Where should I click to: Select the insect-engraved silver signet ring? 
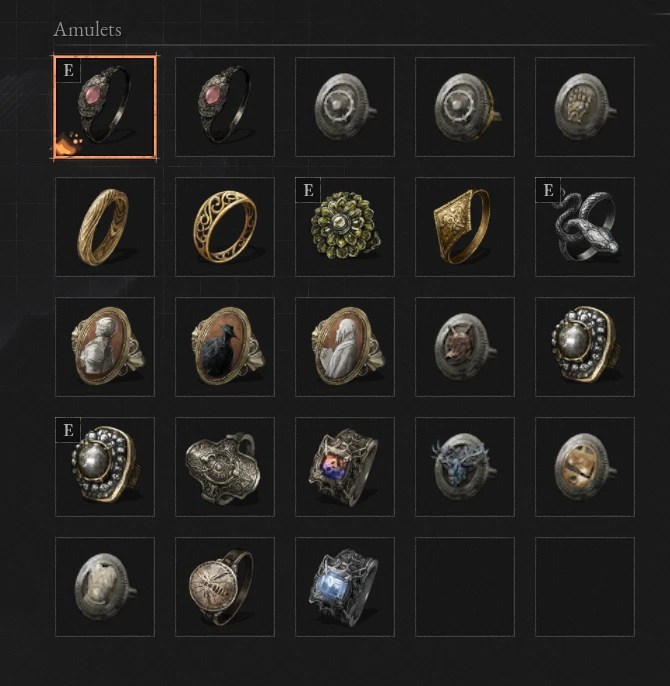click(225, 587)
